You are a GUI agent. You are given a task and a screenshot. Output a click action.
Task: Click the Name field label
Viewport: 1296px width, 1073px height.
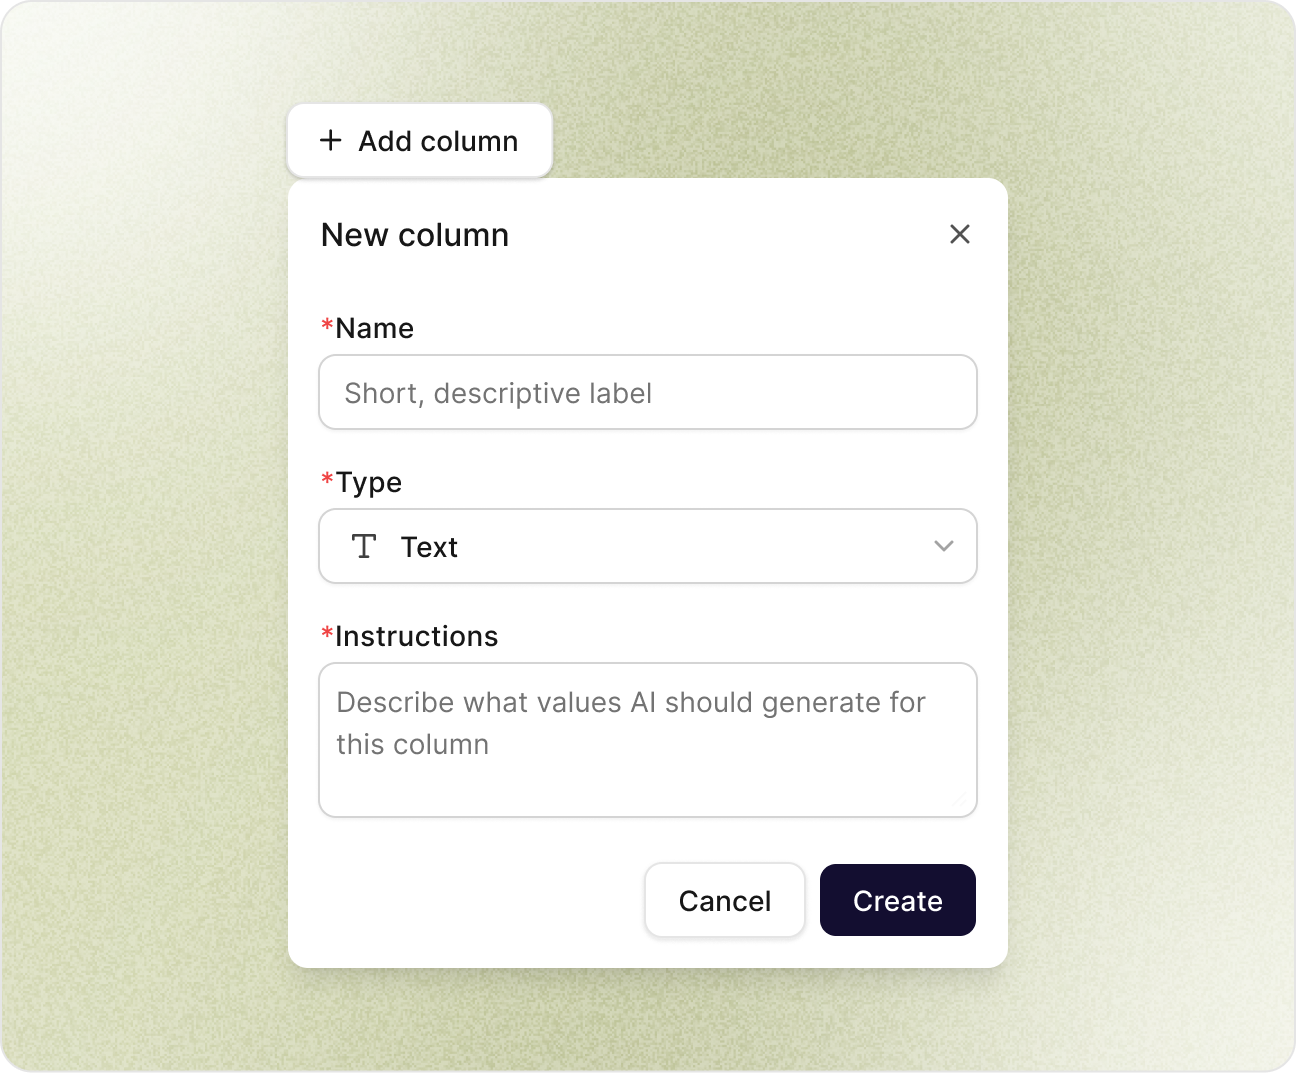(x=374, y=328)
